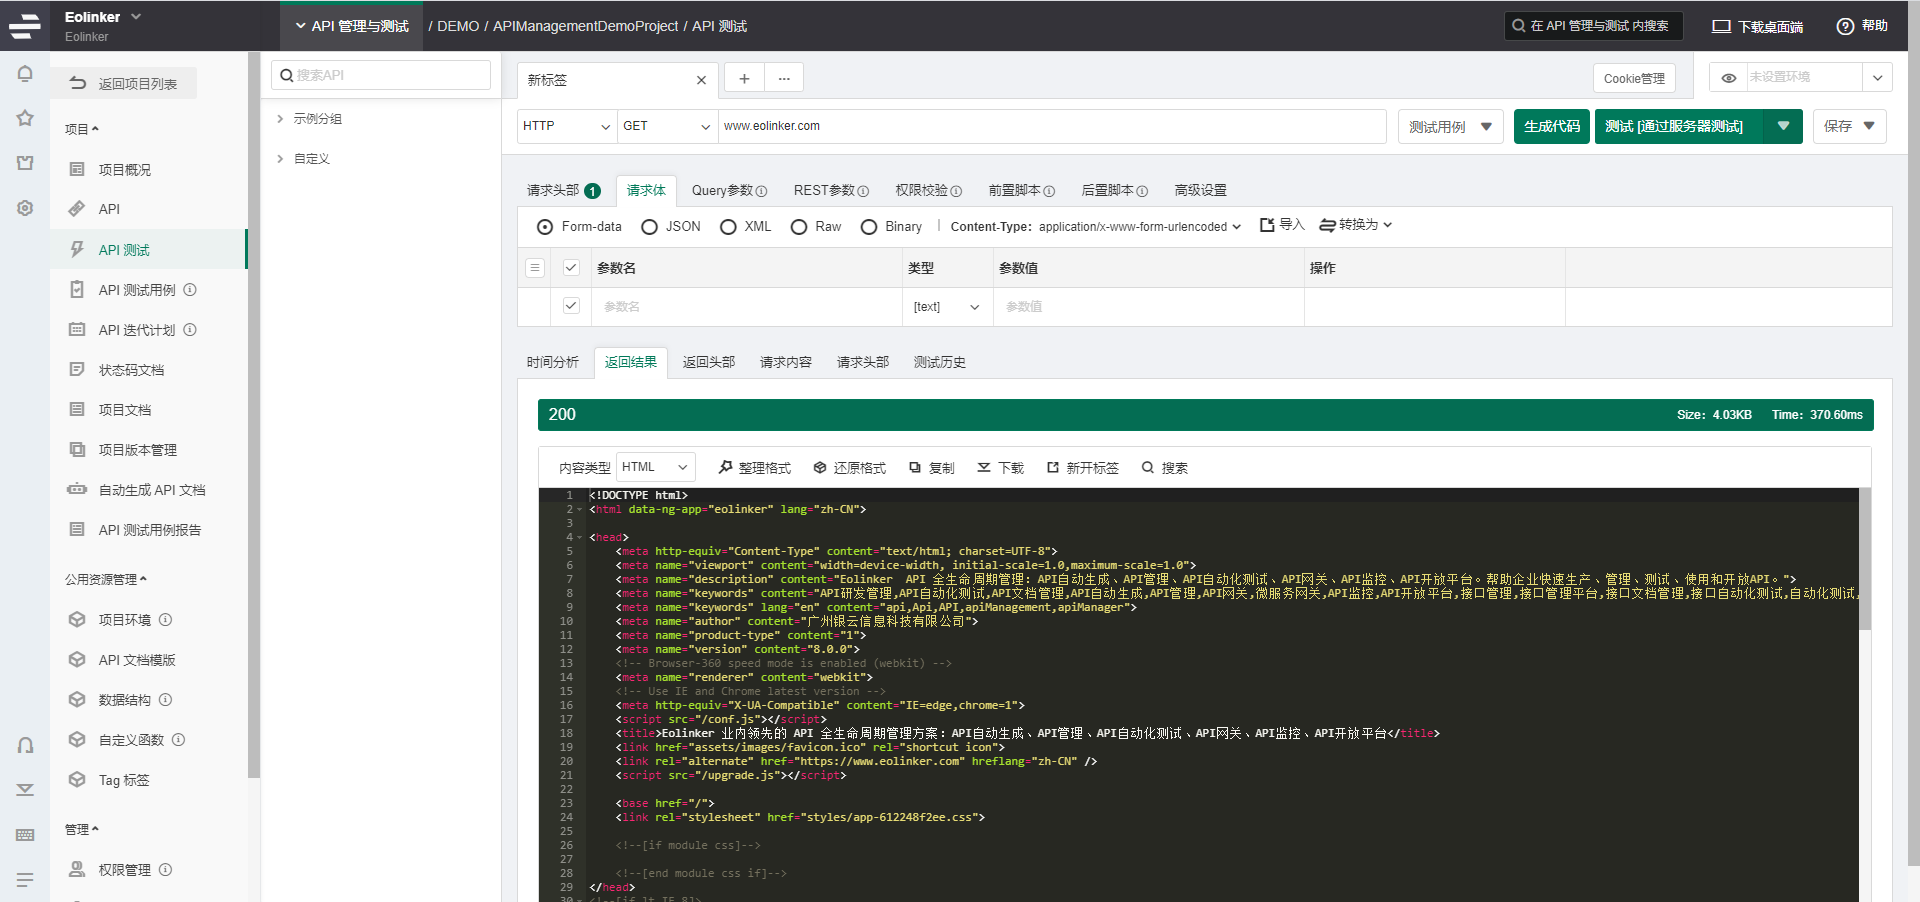Image resolution: width=1920 pixels, height=902 pixels.
Task: Open the GET request method dropdown
Action: 666,126
